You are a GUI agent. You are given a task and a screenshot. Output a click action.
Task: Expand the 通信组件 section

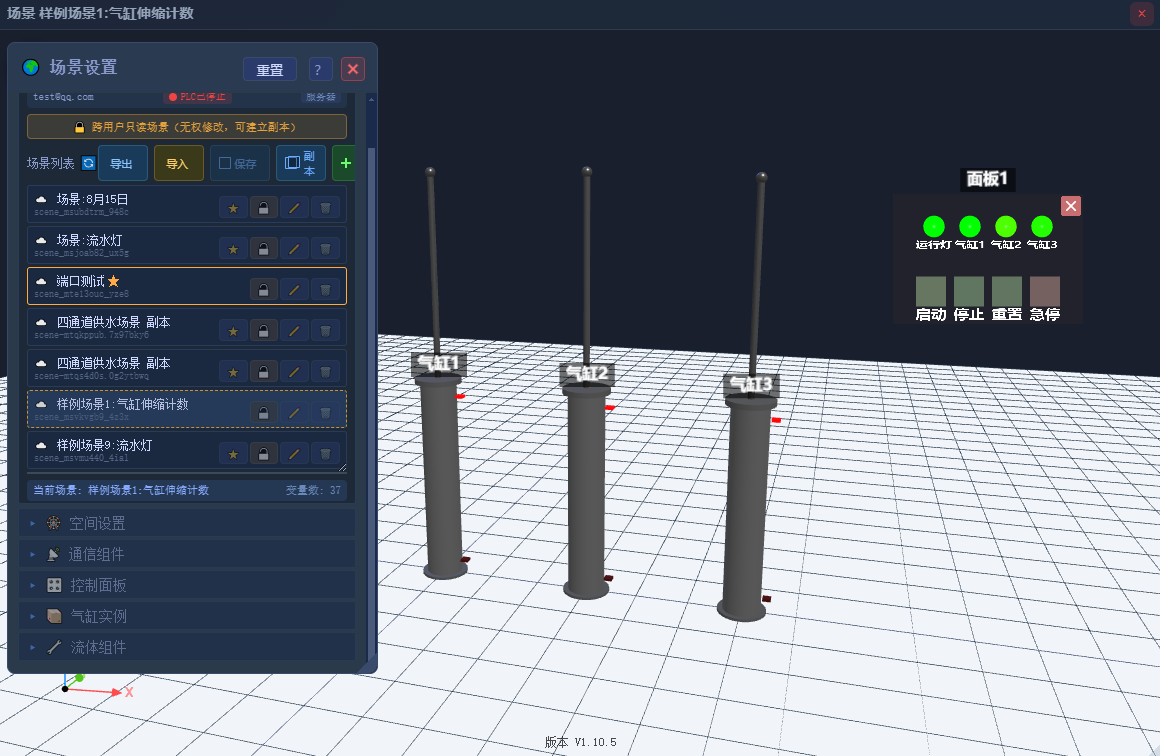pos(187,554)
